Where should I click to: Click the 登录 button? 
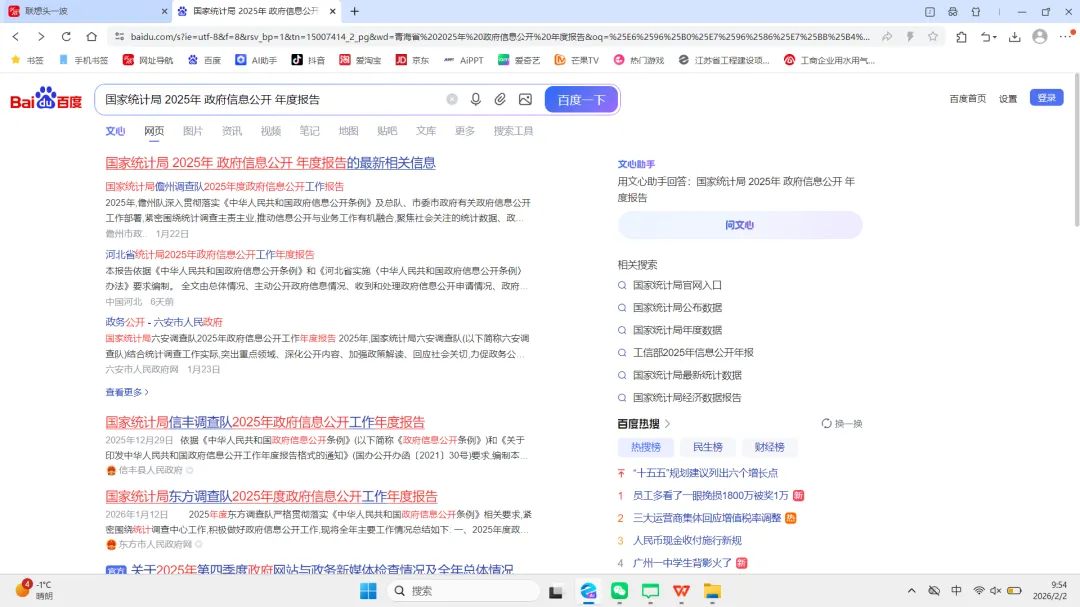pos(1046,98)
